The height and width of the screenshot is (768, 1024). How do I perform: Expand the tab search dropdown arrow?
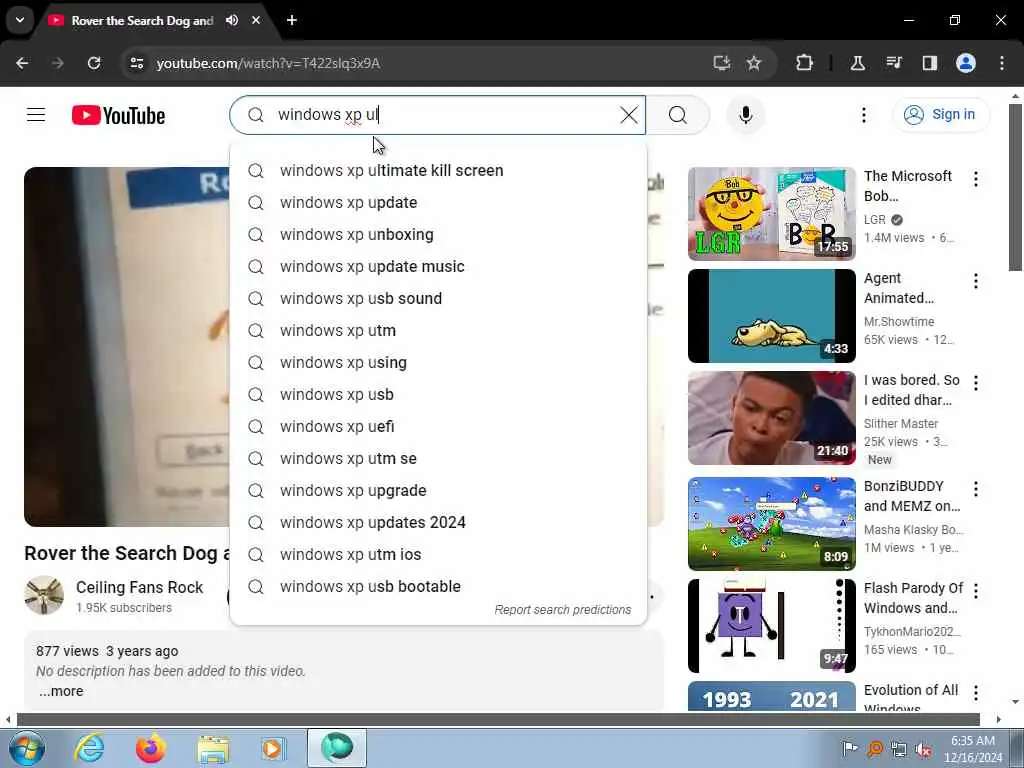click(20, 20)
